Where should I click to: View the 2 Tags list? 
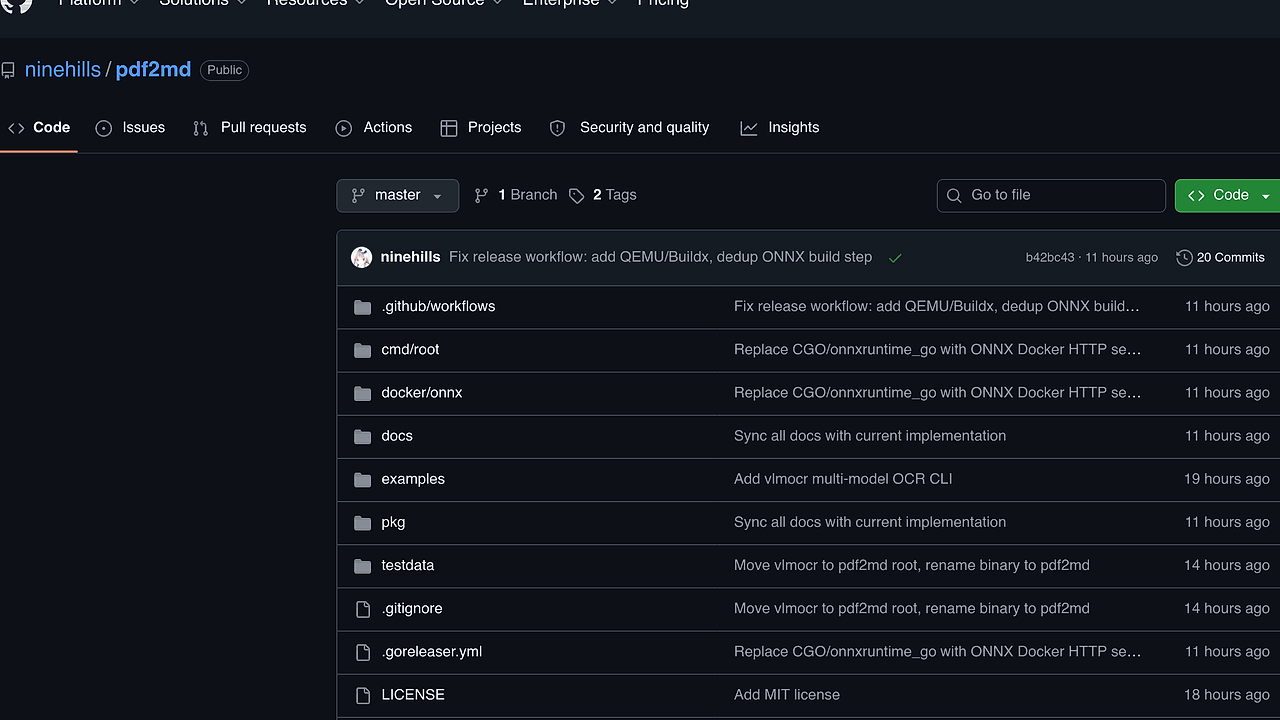(x=603, y=195)
